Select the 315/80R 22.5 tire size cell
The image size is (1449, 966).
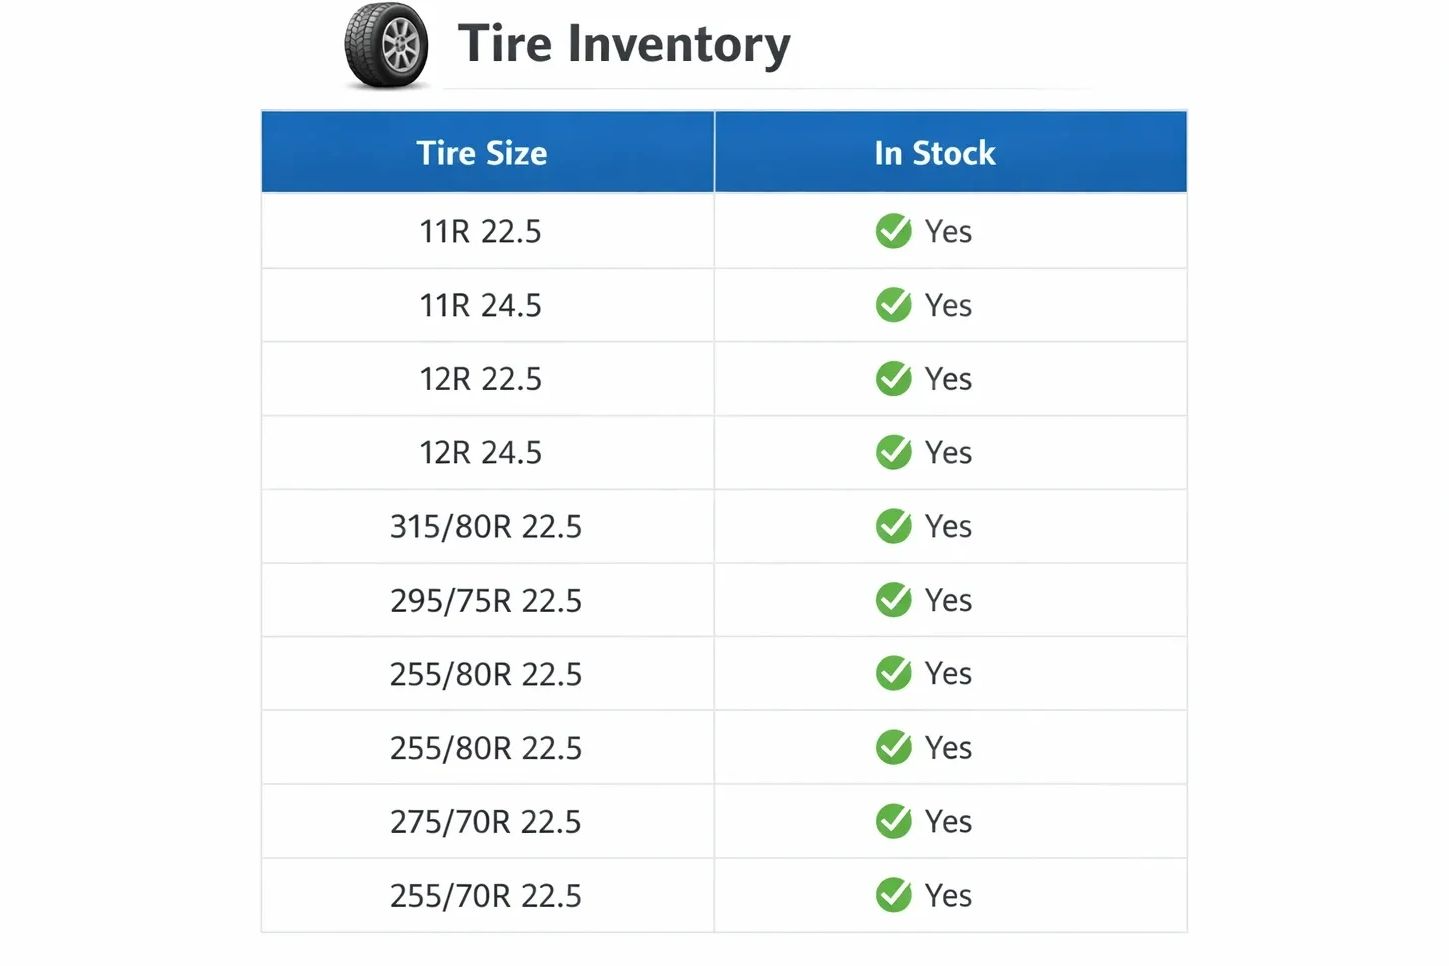click(x=486, y=526)
